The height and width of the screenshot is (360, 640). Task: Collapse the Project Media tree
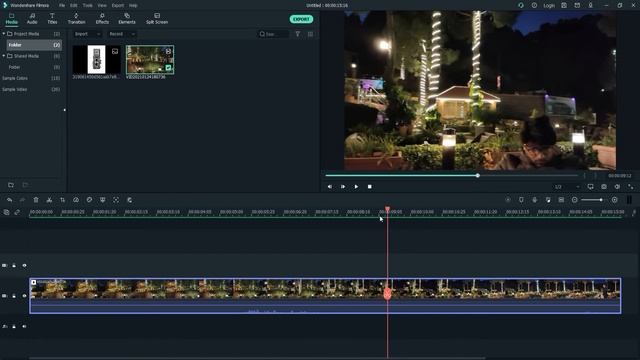pyautogui.click(x=4, y=33)
